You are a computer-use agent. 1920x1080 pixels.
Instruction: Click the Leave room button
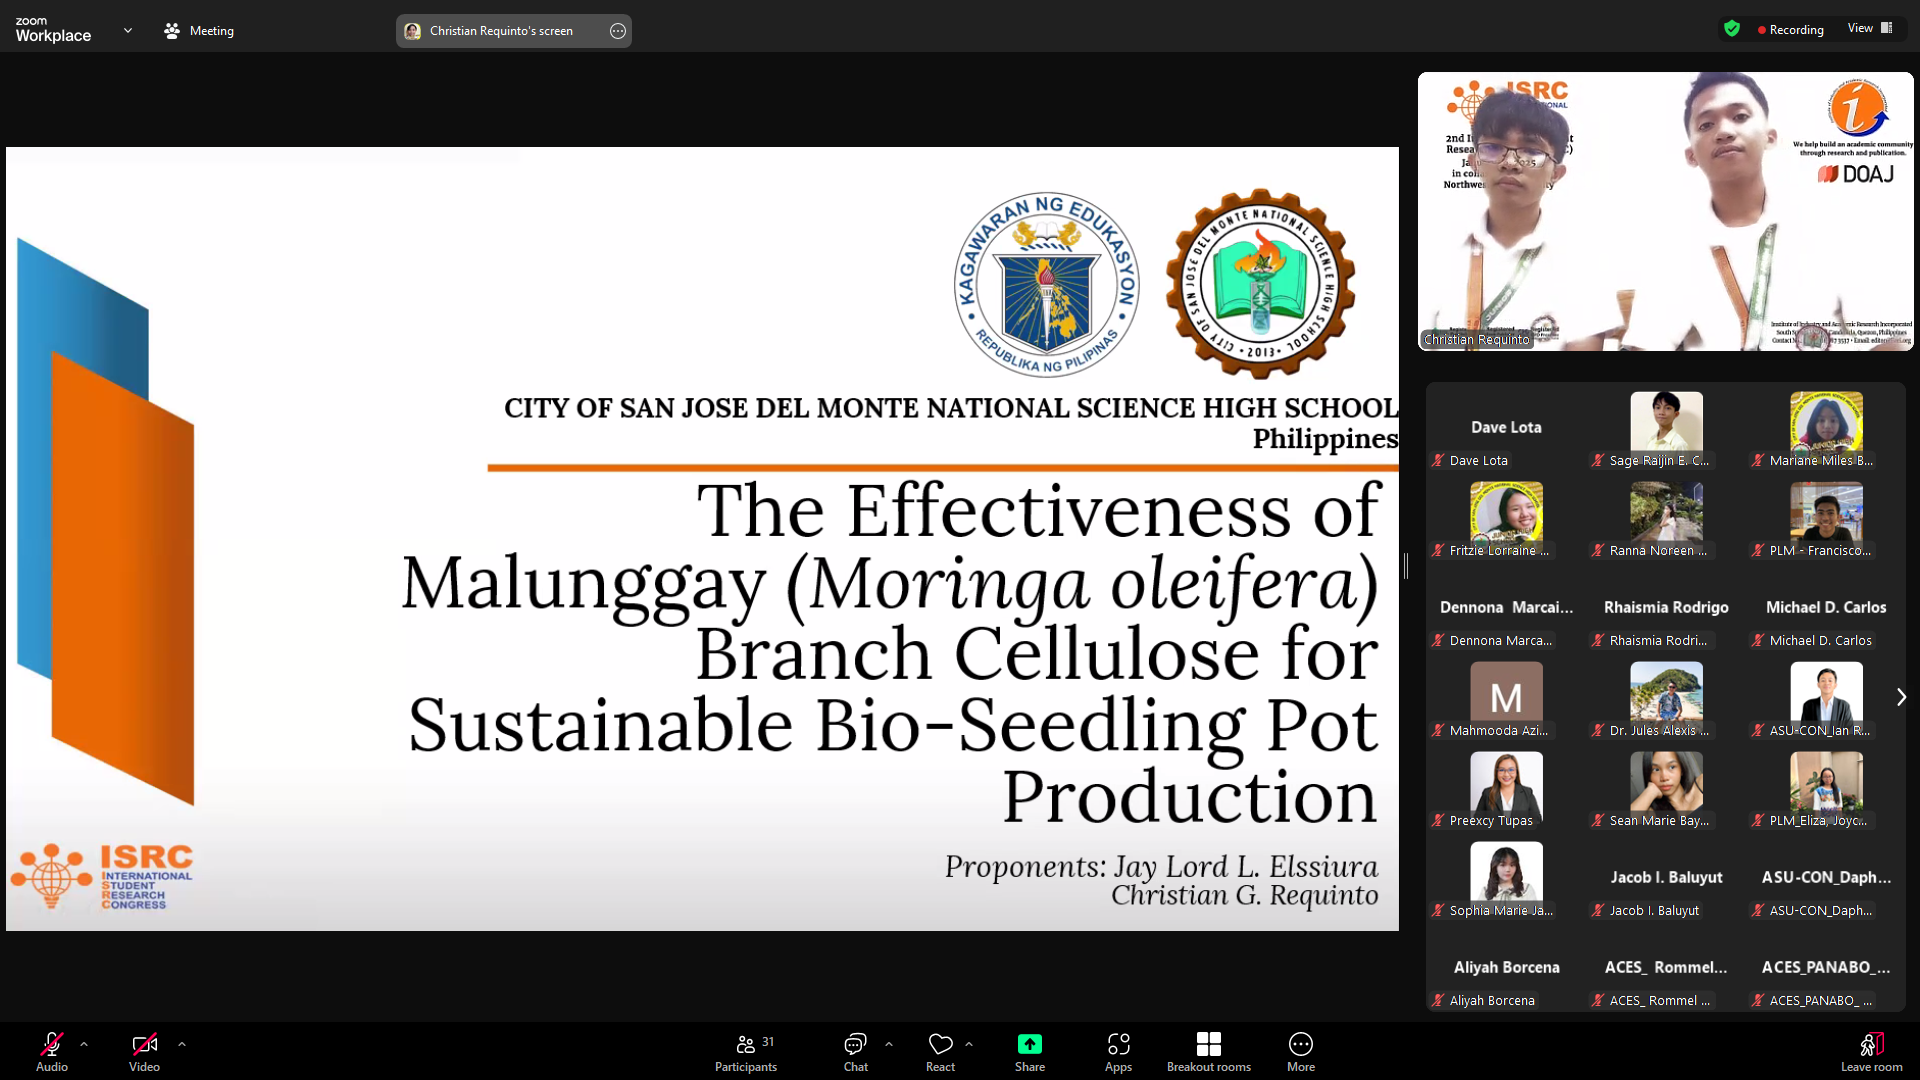pos(1871,1051)
